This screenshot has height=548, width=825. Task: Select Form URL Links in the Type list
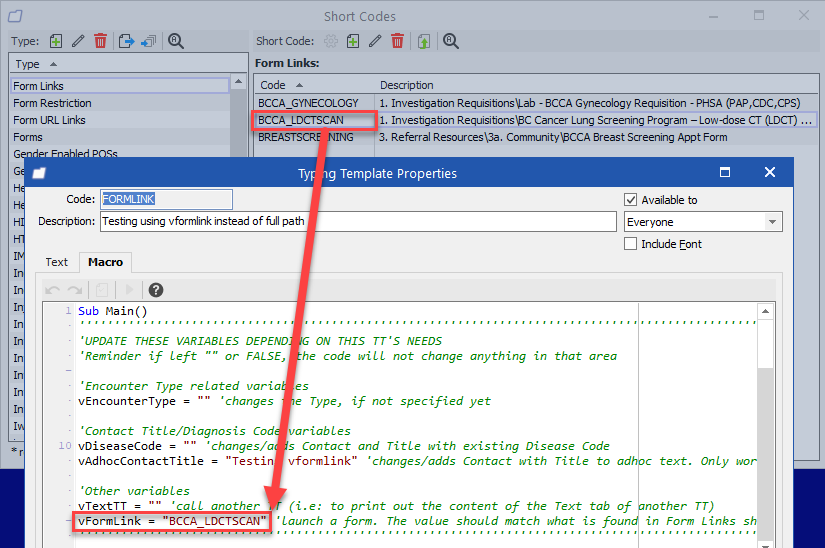[x=120, y=120]
